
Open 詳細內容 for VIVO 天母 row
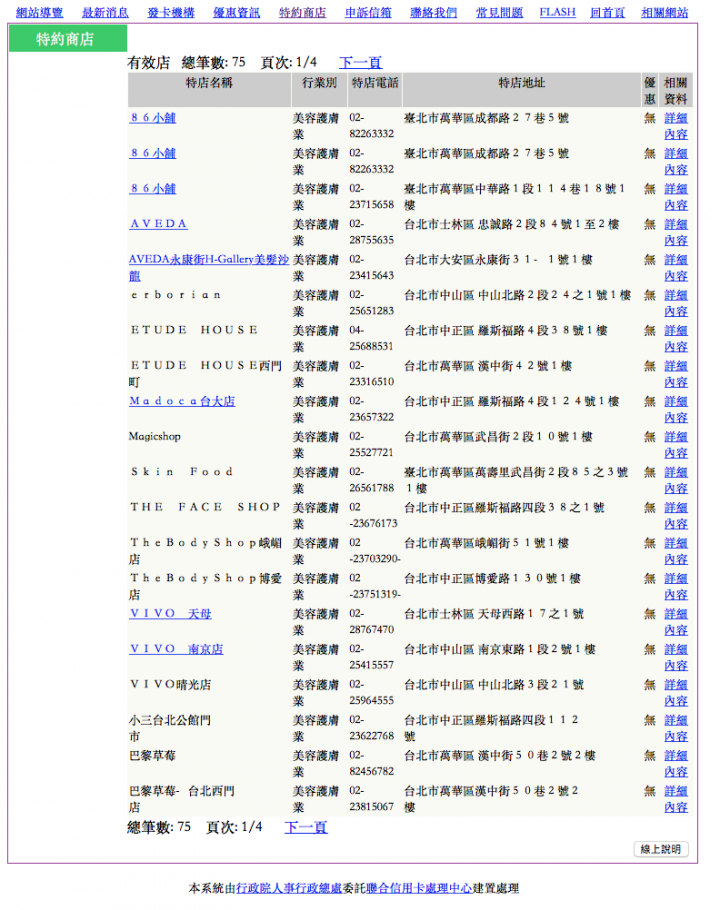pyautogui.click(x=676, y=622)
